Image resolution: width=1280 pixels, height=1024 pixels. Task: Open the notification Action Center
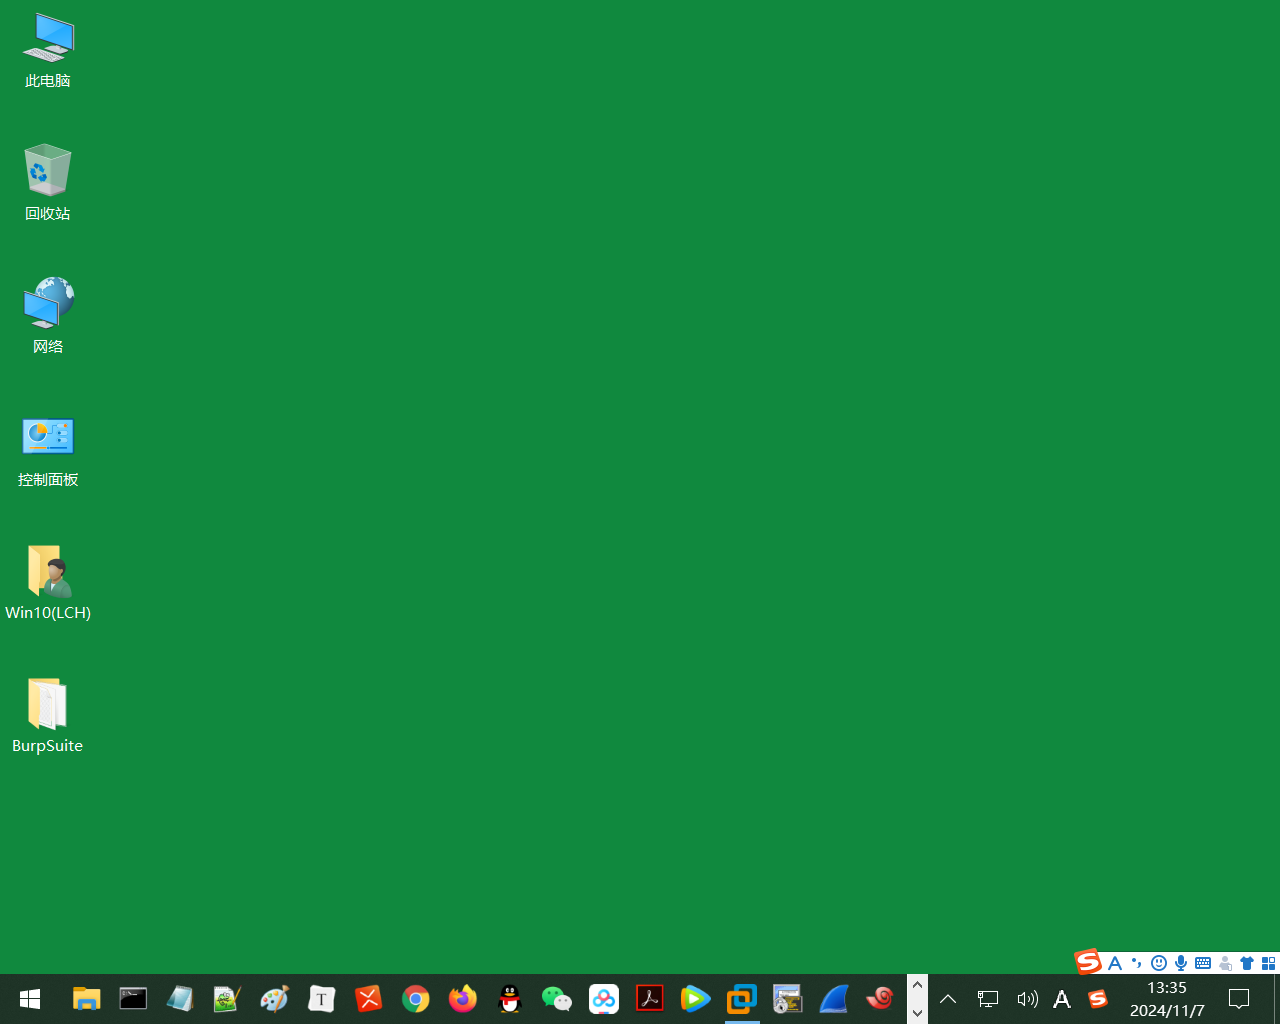click(1239, 999)
